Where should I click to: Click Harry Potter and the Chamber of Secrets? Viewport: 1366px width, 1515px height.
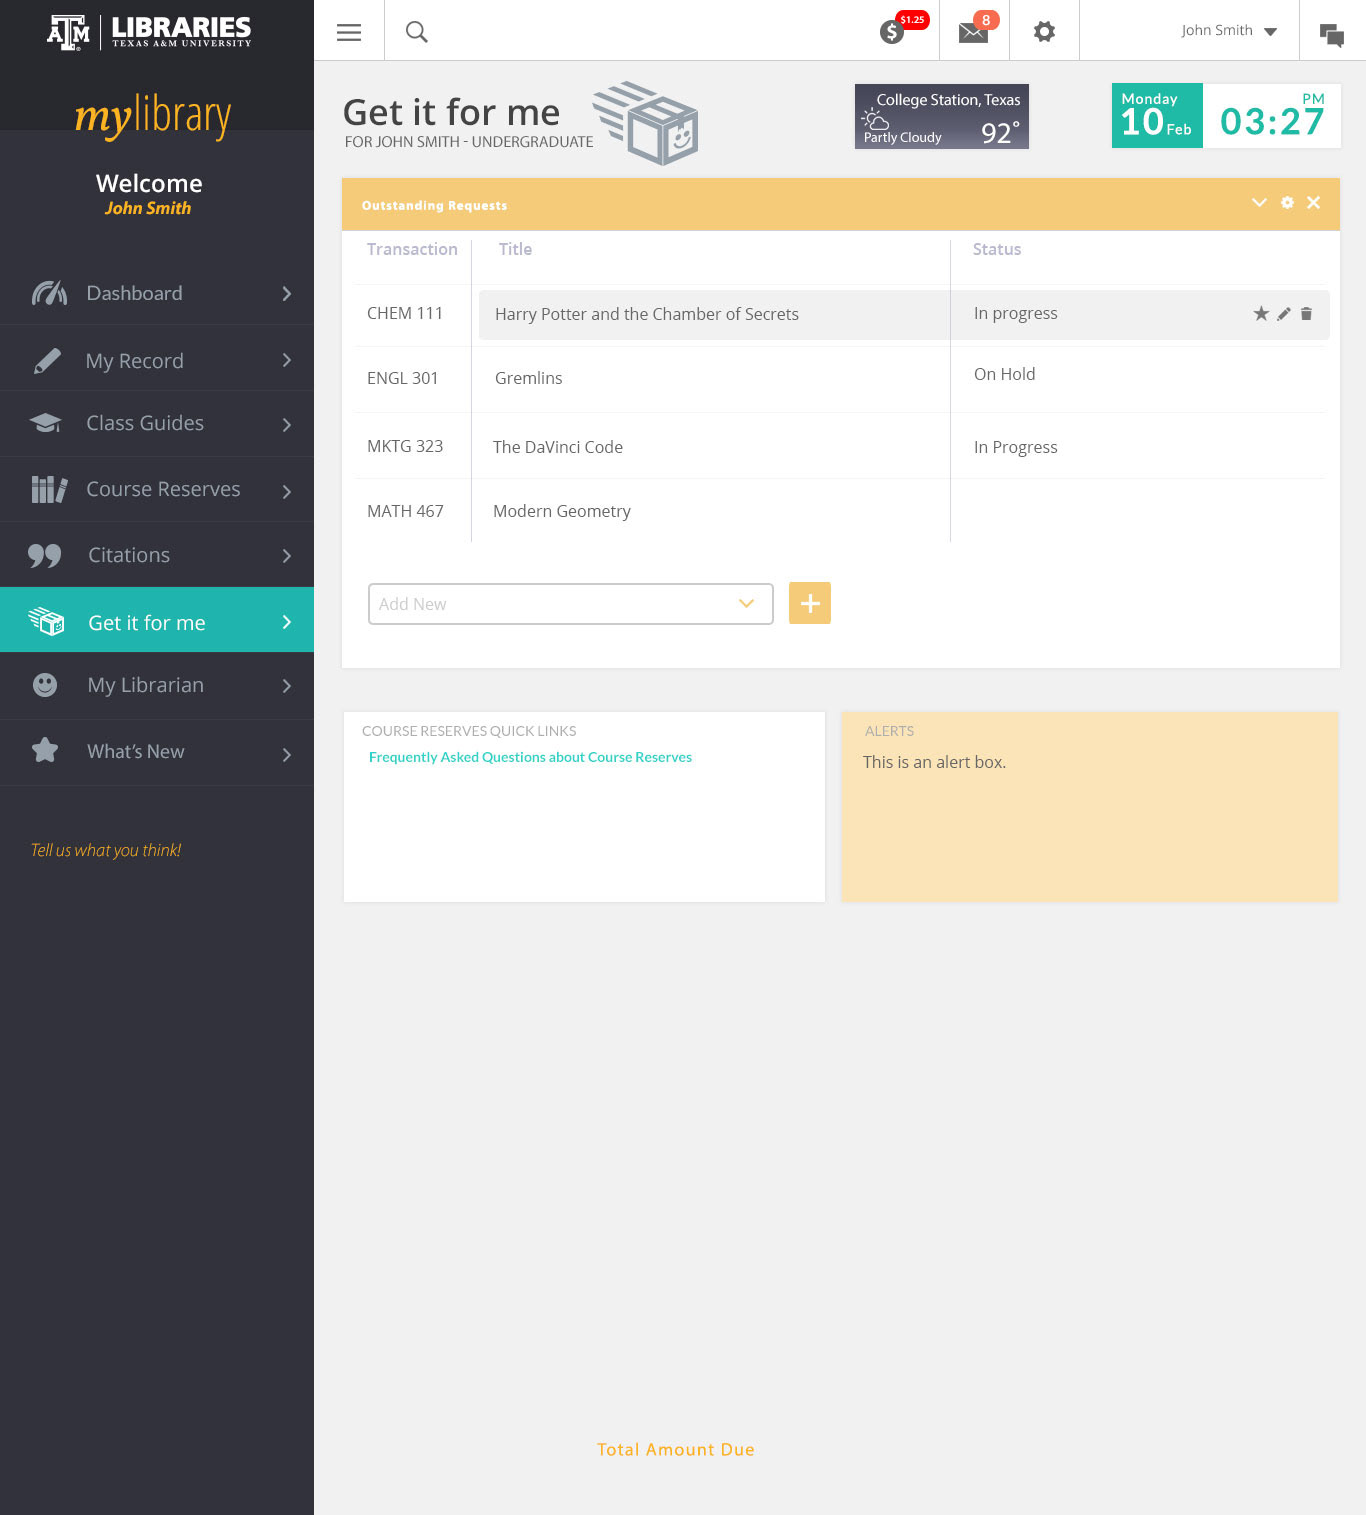tap(647, 314)
